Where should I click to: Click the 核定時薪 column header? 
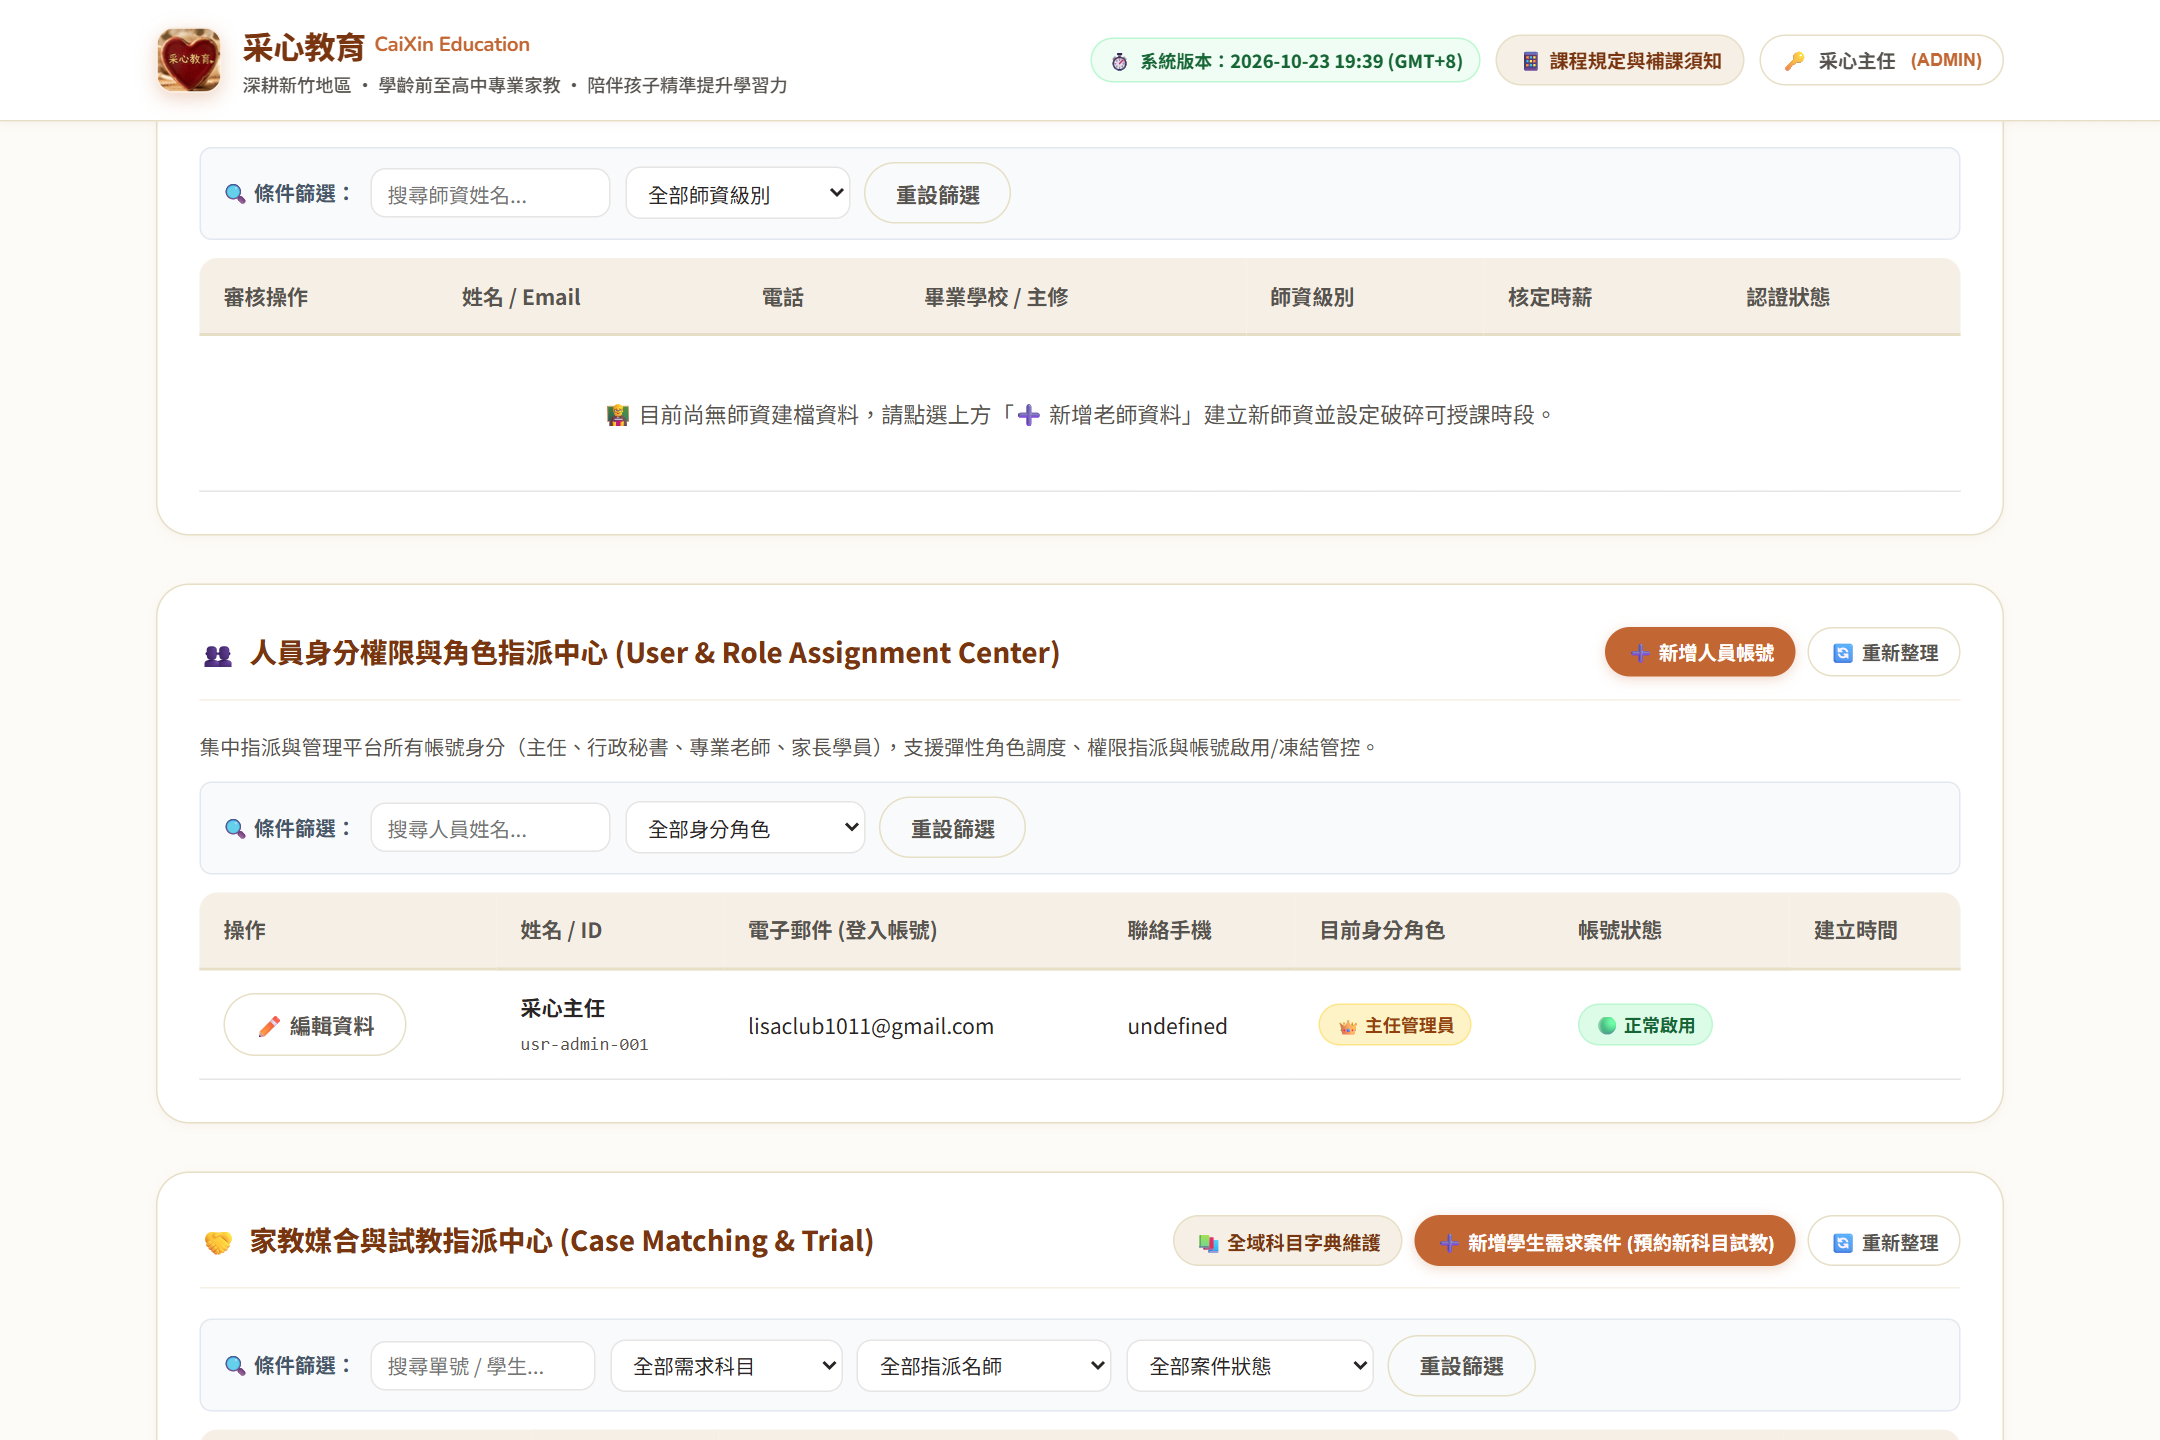(1550, 298)
